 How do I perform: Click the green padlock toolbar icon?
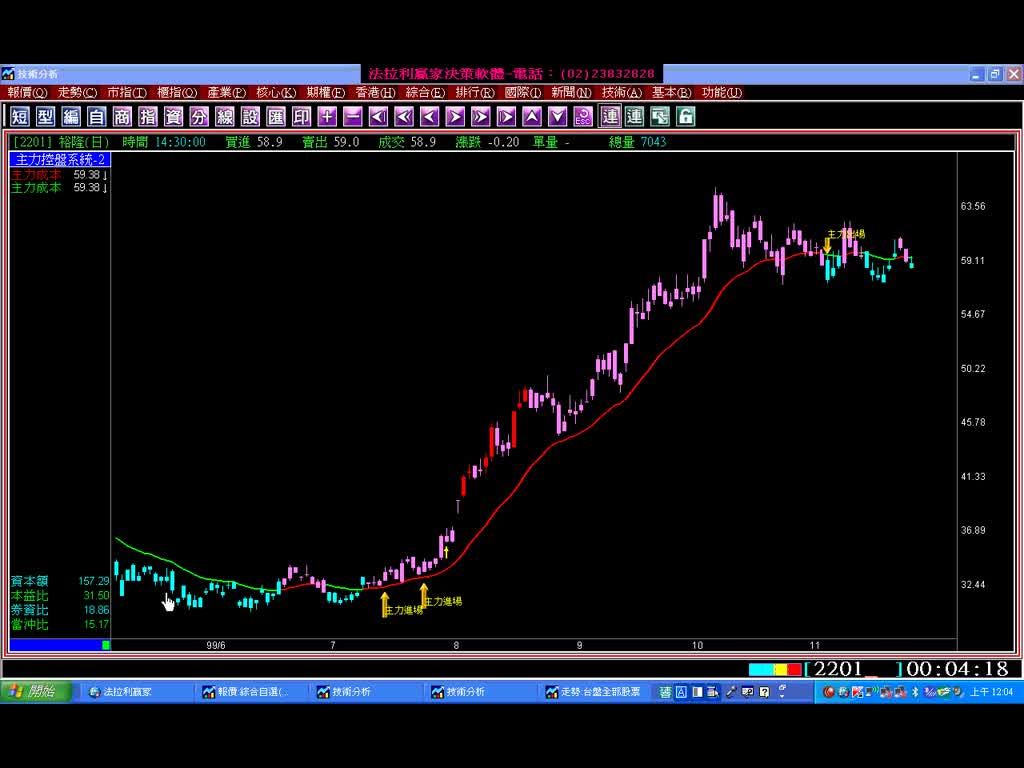[x=686, y=117]
